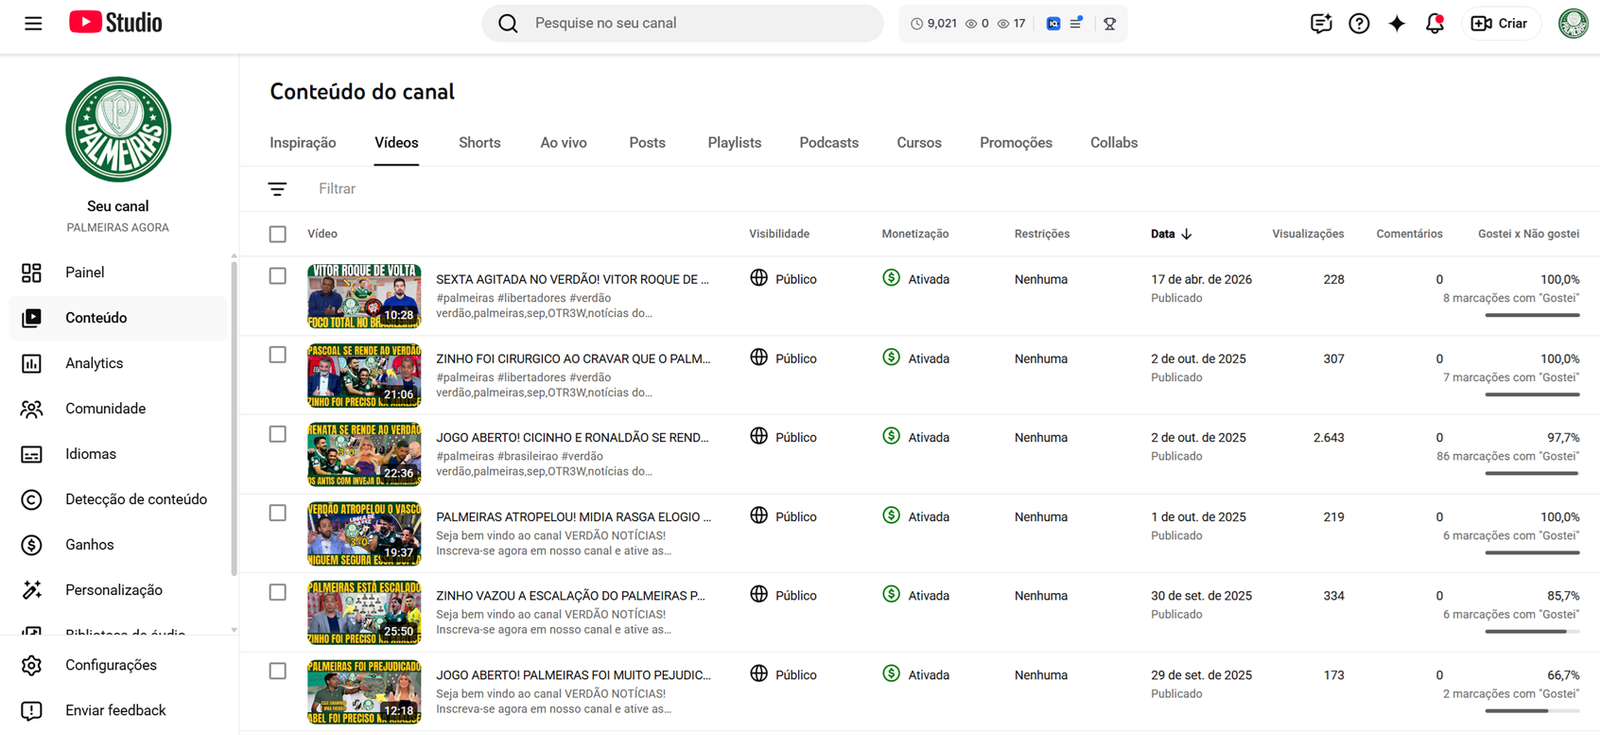Image resolution: width=1600 pixels, height=735 pixels.
Task: Check the box for SEXTA AGITADA video
Action: (x=278, y=276)
